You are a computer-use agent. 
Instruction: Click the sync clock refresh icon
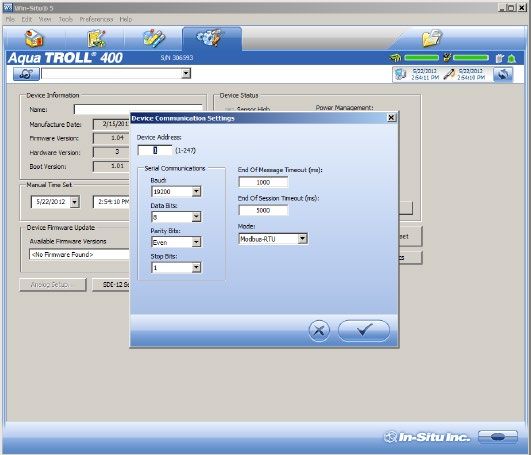coord(503,74)
